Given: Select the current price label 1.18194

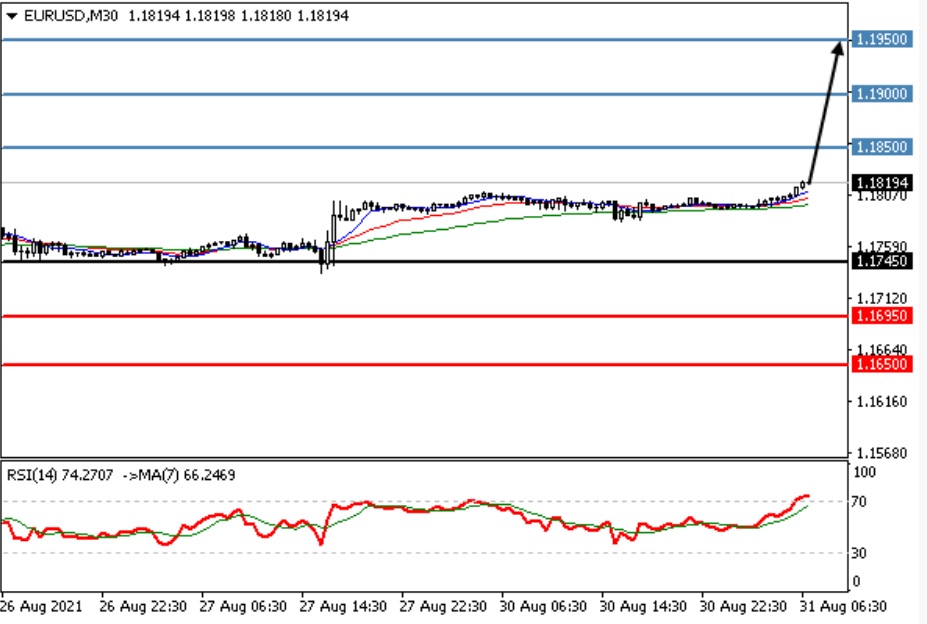Looking at the screenshot, I should (x=881, y=183).
